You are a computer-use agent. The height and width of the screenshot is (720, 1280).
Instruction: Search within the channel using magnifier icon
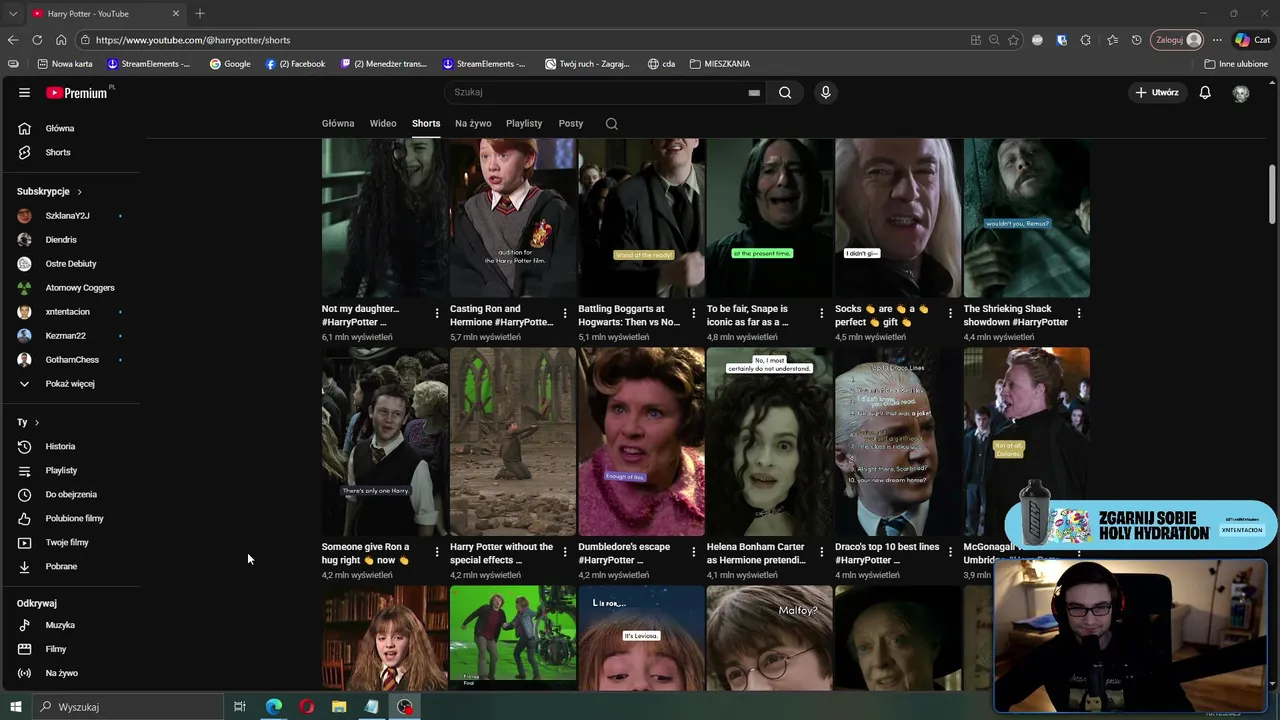pos(611,123)
